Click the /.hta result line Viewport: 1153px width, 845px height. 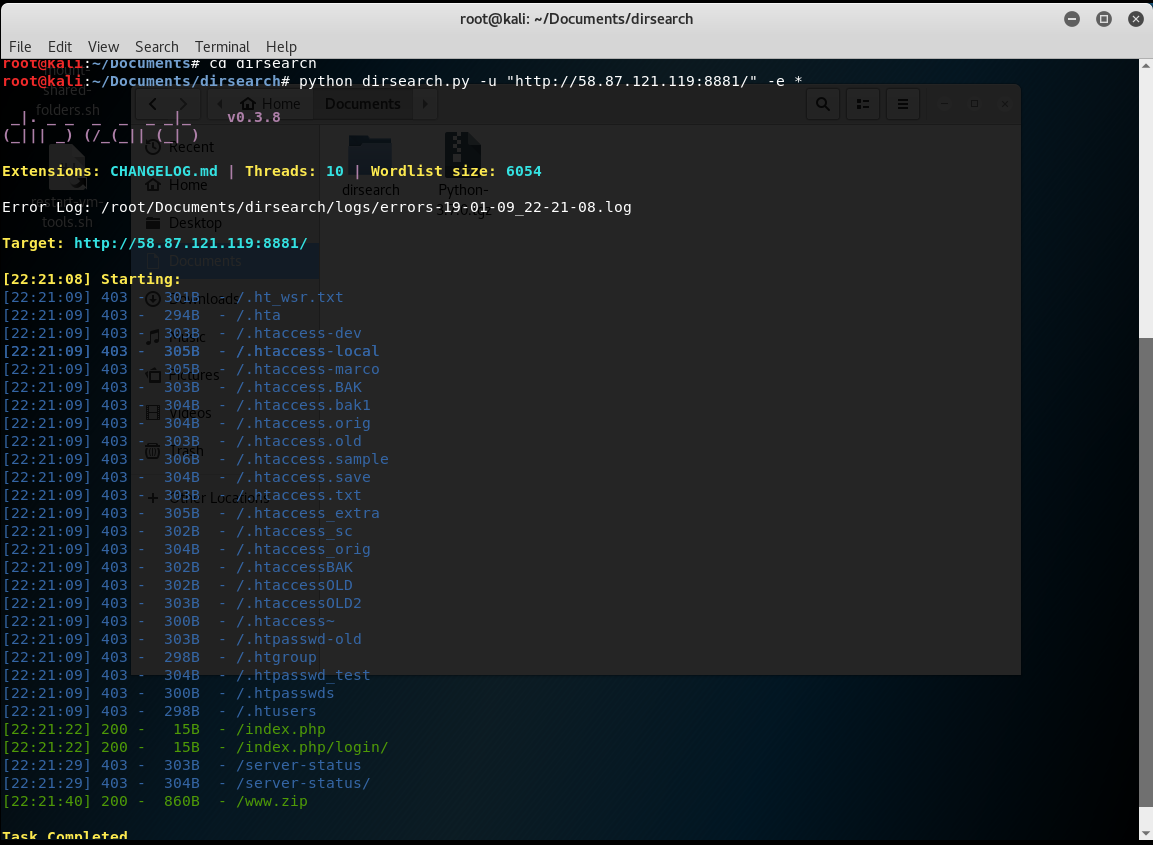point(142,315)
